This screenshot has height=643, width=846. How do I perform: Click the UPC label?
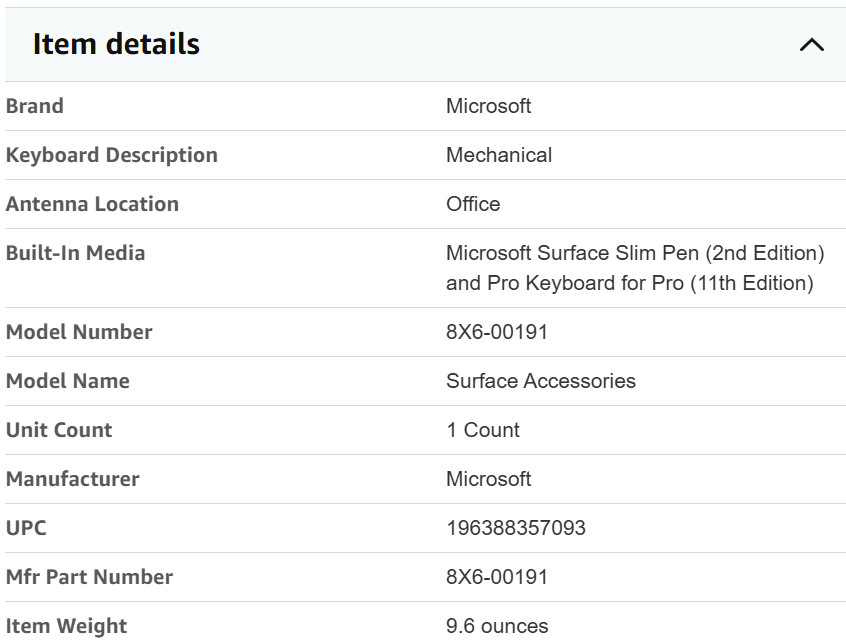tap(26, 528)
